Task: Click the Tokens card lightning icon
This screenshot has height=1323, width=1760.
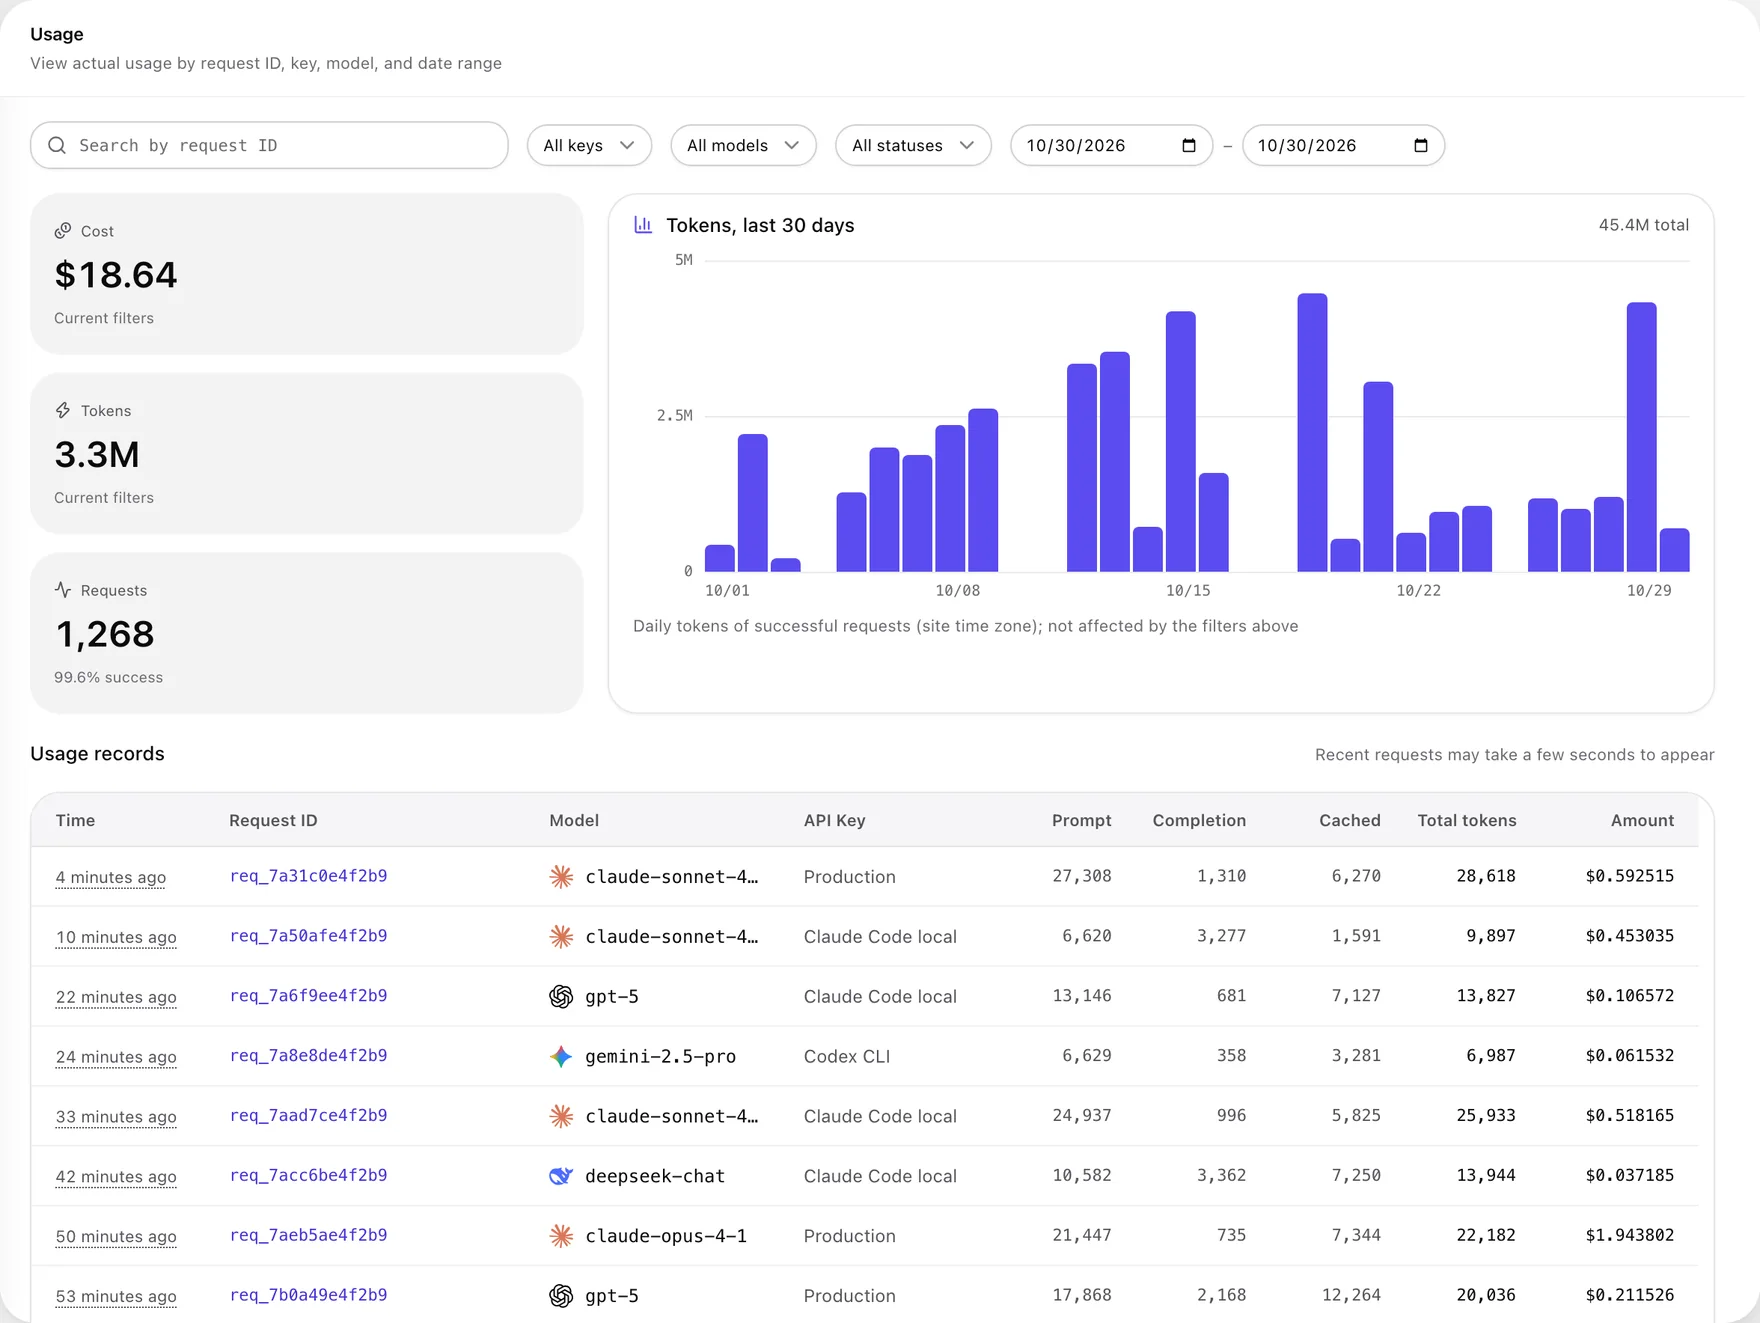Action: click(63, 410)
